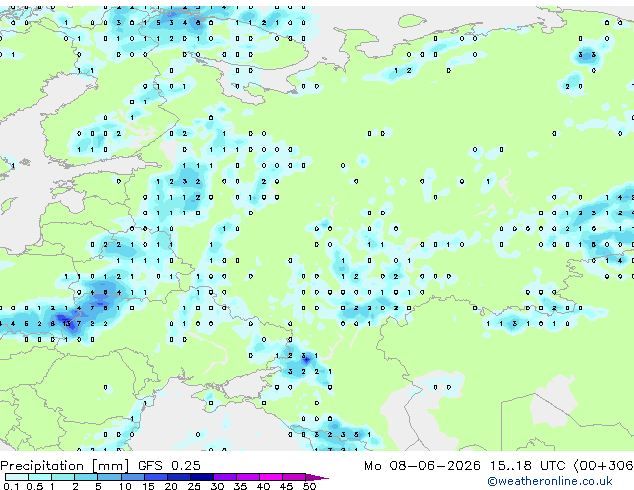The image size is (634, 490).
Task: Click the '10' legend scale label
Action: click(125, 486)
